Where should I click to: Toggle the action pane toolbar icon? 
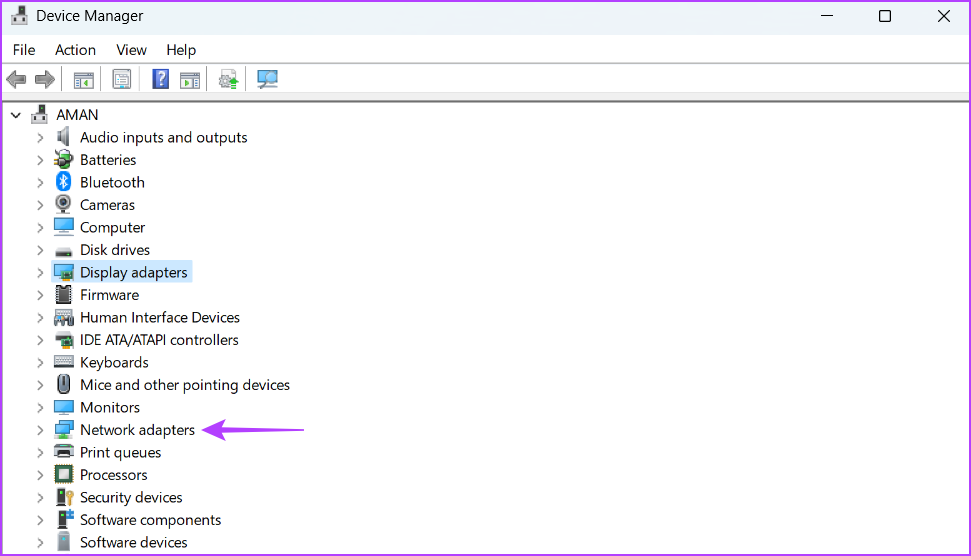190,79
